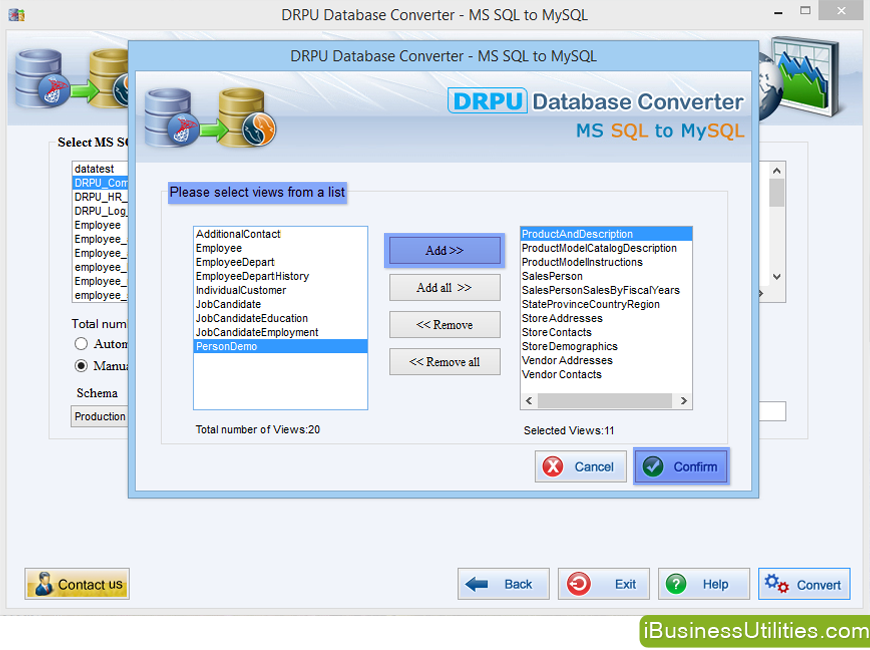Click the Back button in main window
This screenshot has height=650, width=870.
tap(503, 584)
